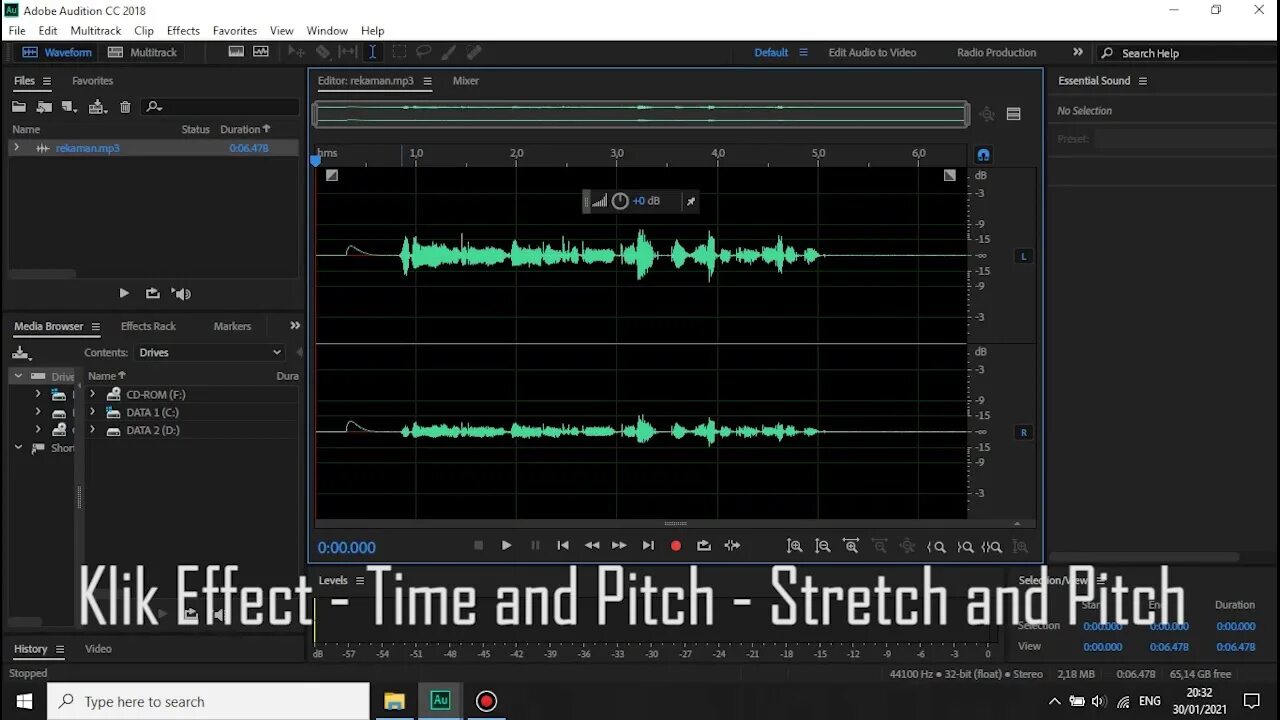Select the Time Selection tool
This screenshot has width=1280, height=720.
(372, 52)
